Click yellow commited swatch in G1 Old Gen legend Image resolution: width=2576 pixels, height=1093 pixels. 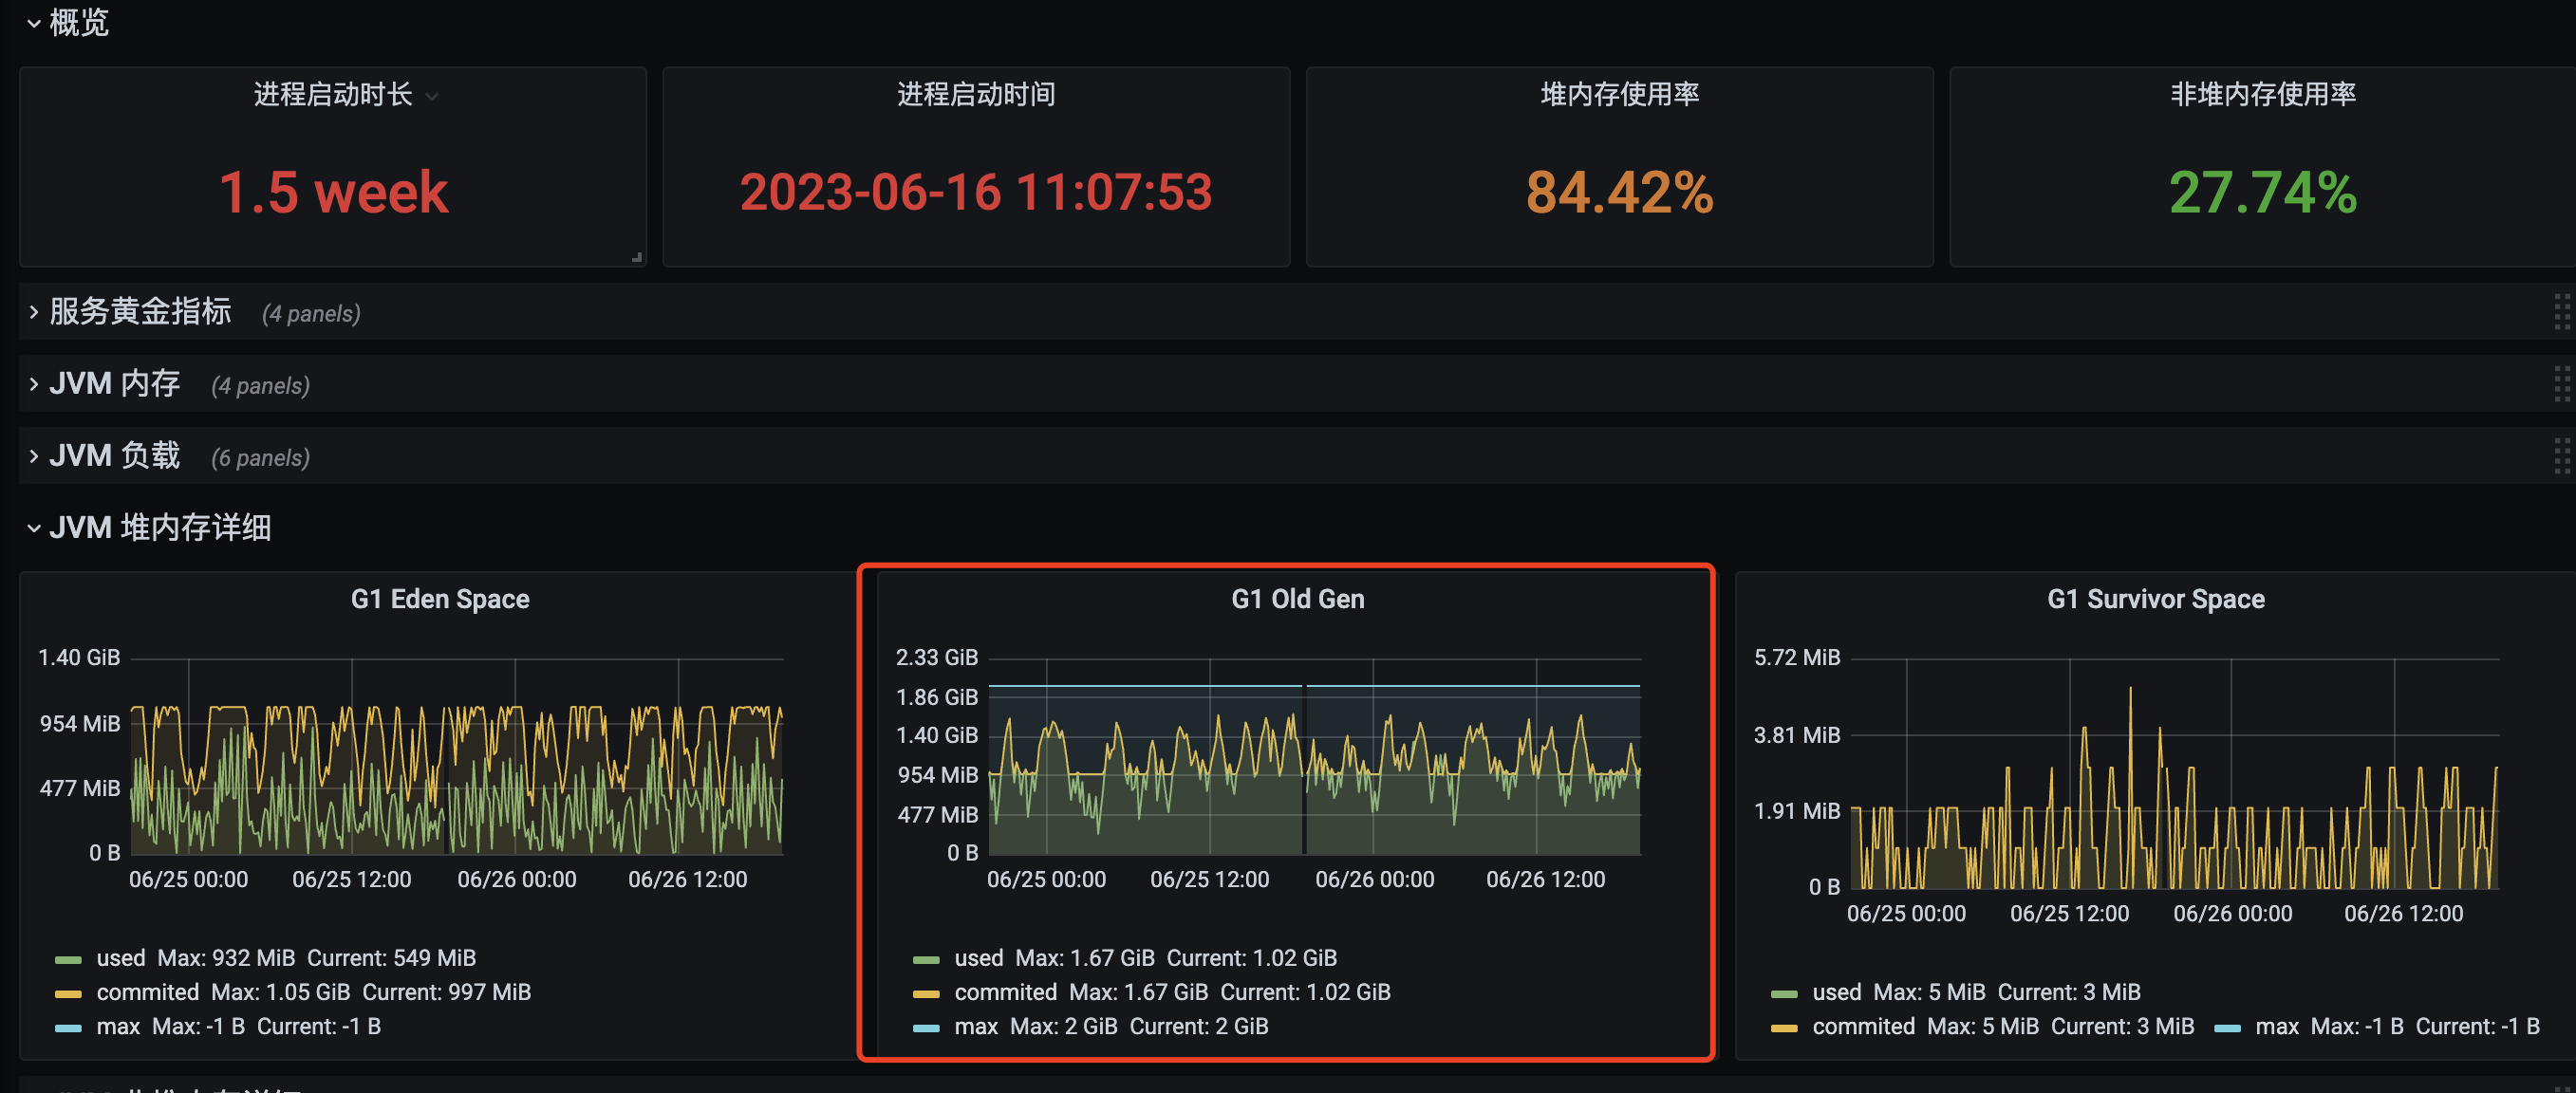point(926,994)
